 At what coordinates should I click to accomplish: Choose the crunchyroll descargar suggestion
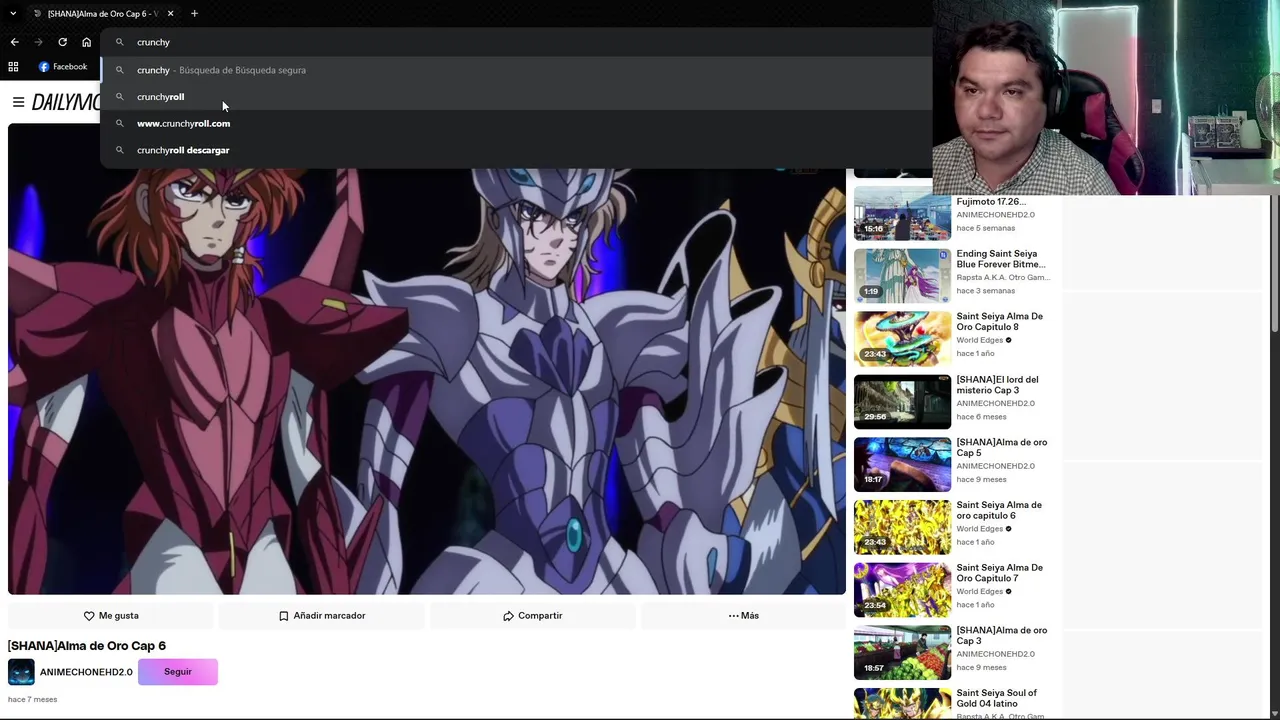coord(516,150)
